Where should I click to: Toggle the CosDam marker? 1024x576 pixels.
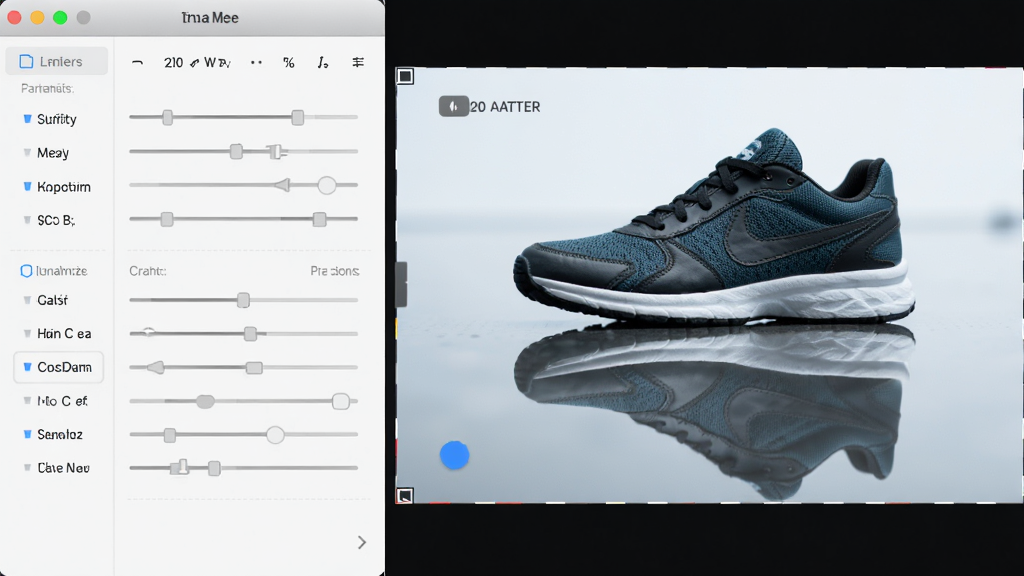[27, 367]
